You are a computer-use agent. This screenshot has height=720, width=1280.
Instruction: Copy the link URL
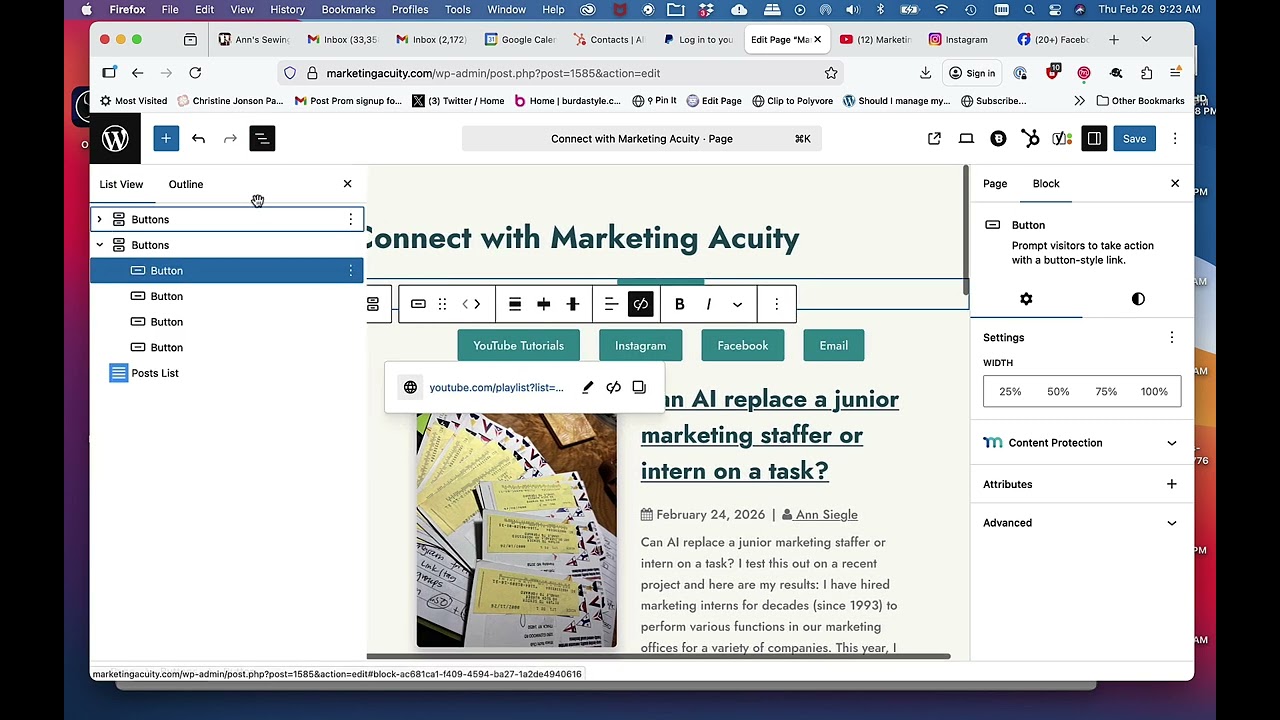(639, 388)
